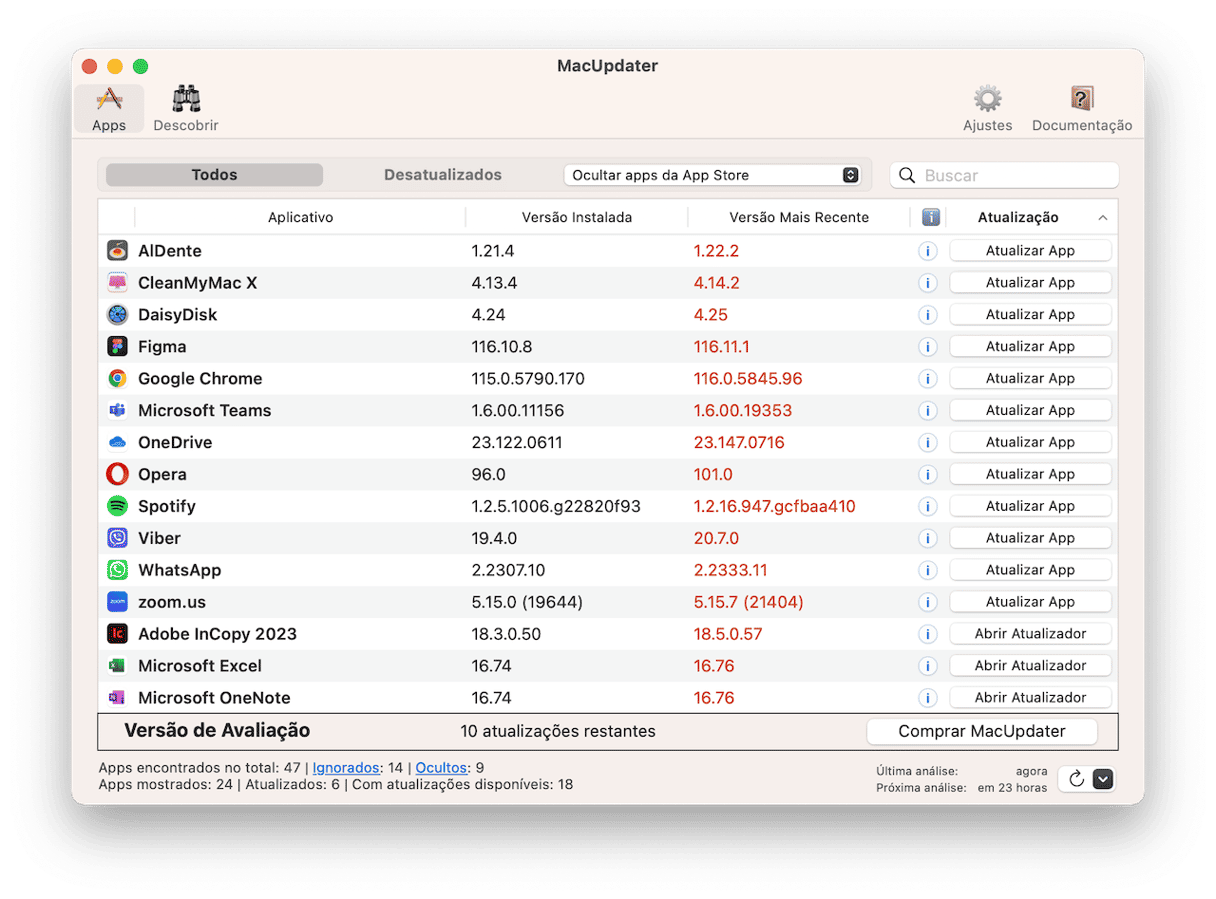
Task: Show info for WhatsApp
Action: [x=928, y=571]
